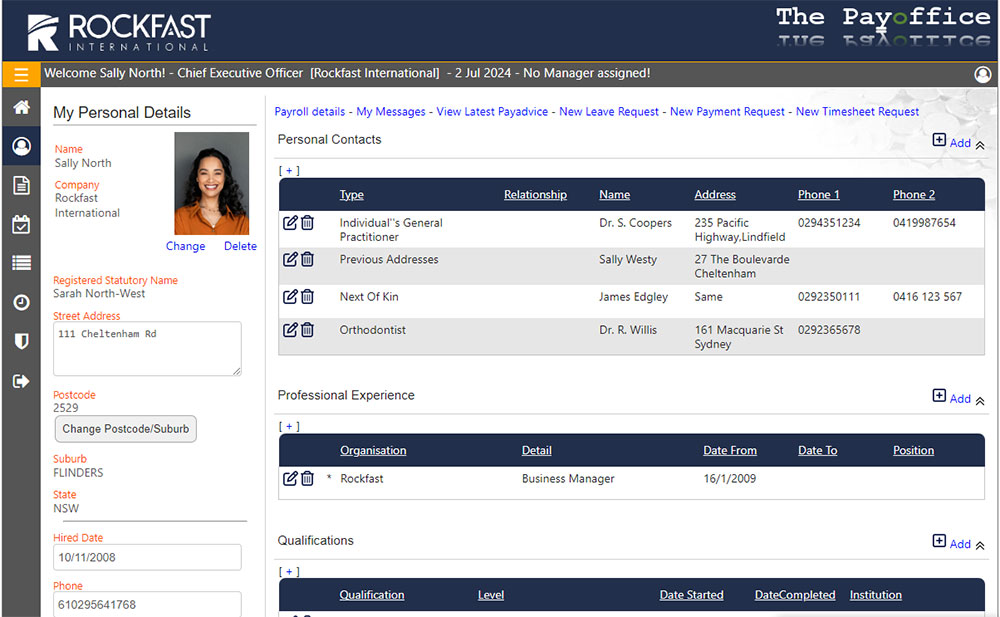Open the My Messages menu link
The width and height of the screenshot is (1000, 617).
pos(391,111)
